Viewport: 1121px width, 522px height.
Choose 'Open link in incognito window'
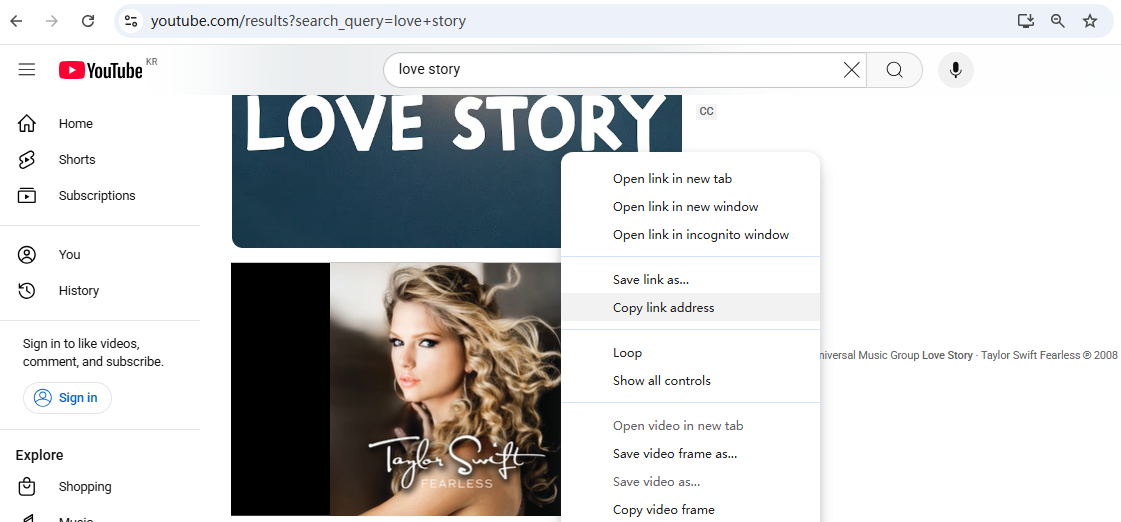(690, 235)
